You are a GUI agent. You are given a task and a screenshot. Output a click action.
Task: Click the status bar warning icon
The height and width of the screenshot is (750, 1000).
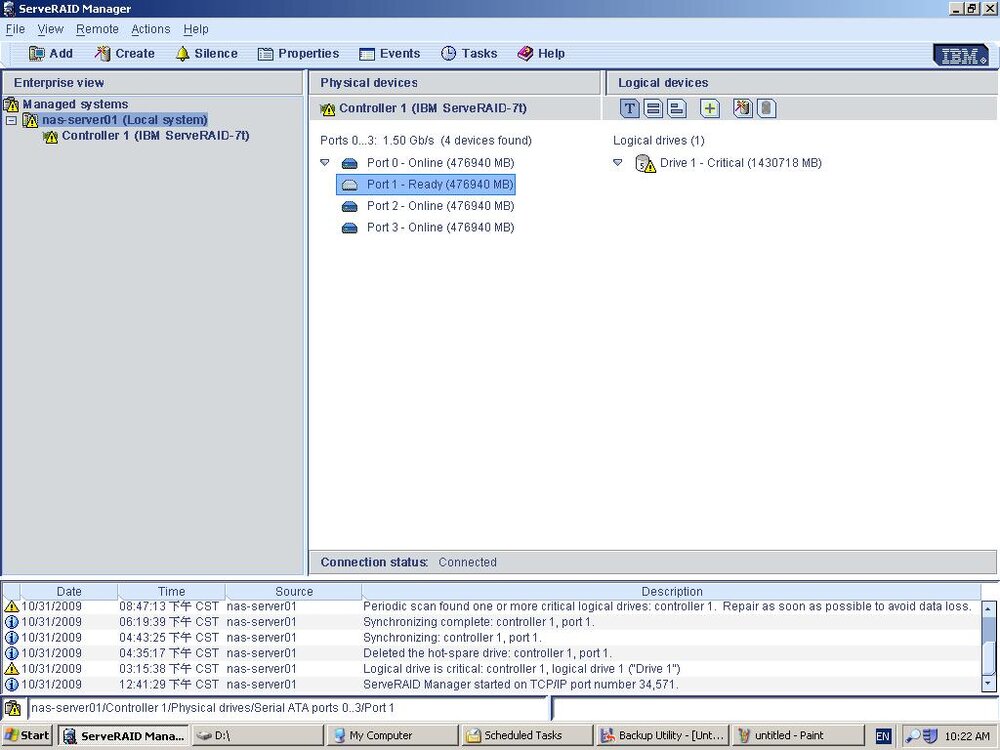(13, 708)
